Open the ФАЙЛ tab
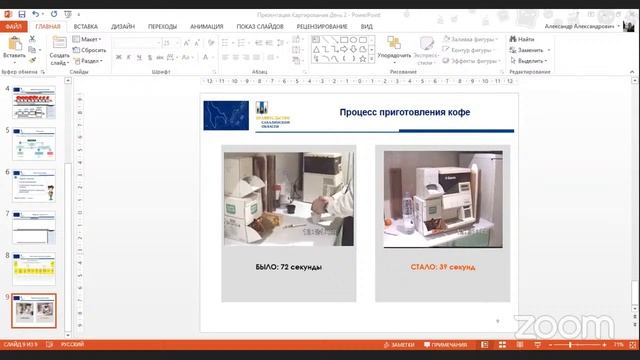The height and width of the screenshot is (360, 640). tap(13, 27)
